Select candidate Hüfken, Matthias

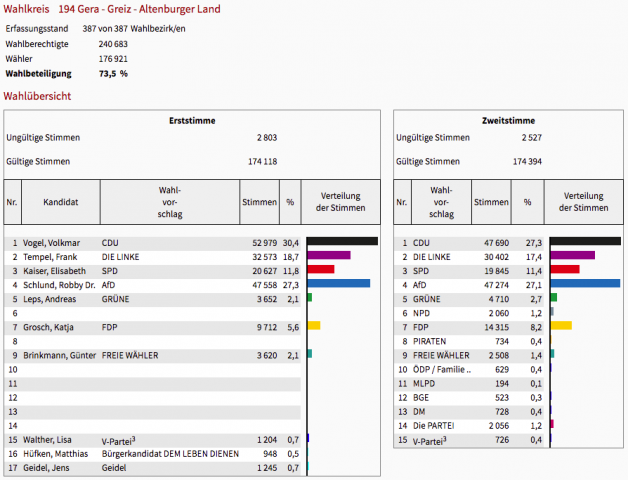point(55,454)
